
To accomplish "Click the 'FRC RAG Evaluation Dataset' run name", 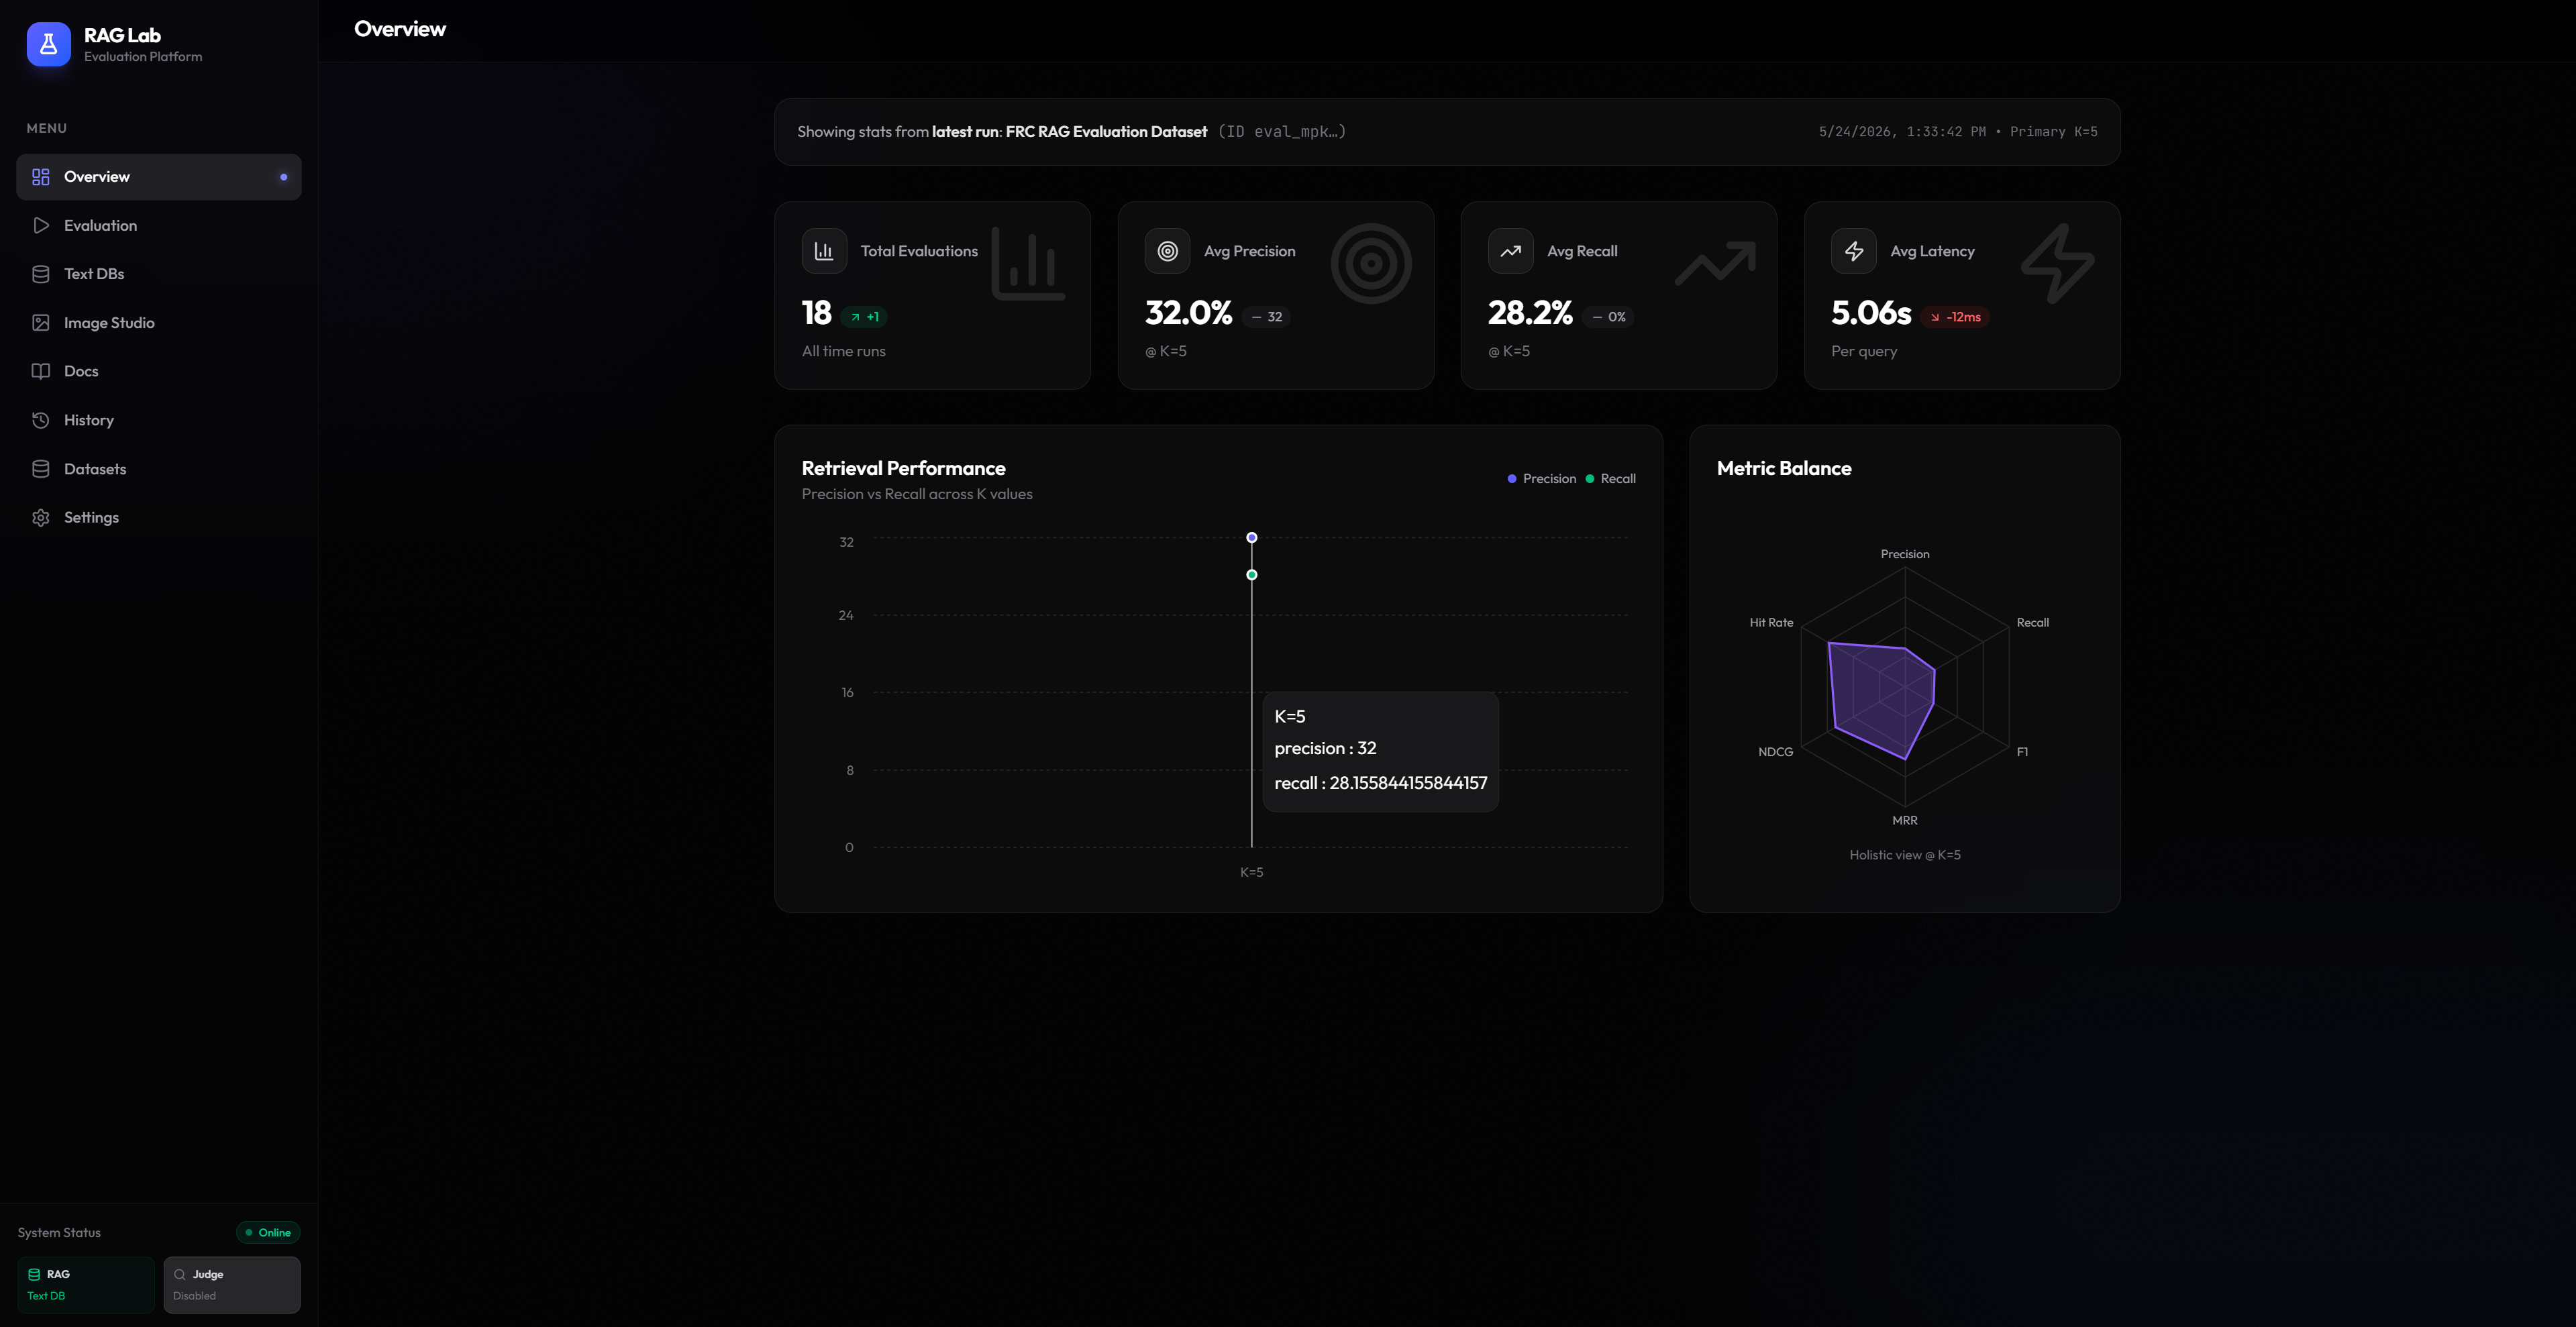I will (1106, 132).
